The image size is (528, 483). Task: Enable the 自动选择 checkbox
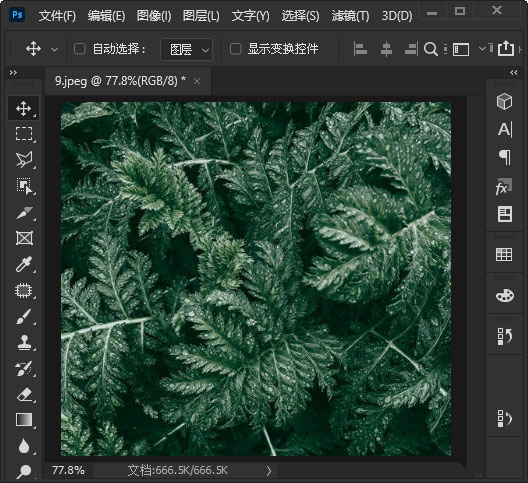79,49
